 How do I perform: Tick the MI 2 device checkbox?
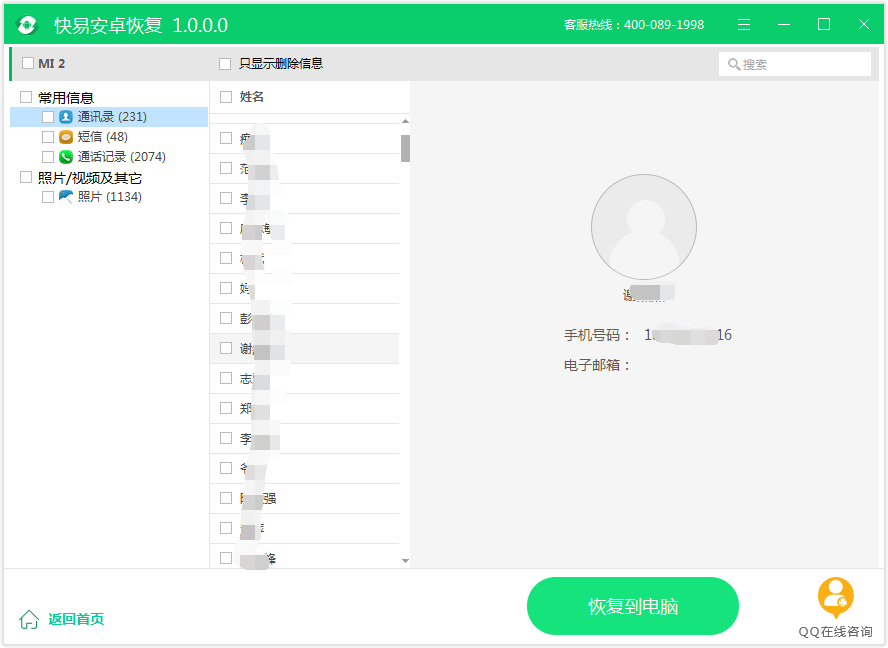coord(28,63)
